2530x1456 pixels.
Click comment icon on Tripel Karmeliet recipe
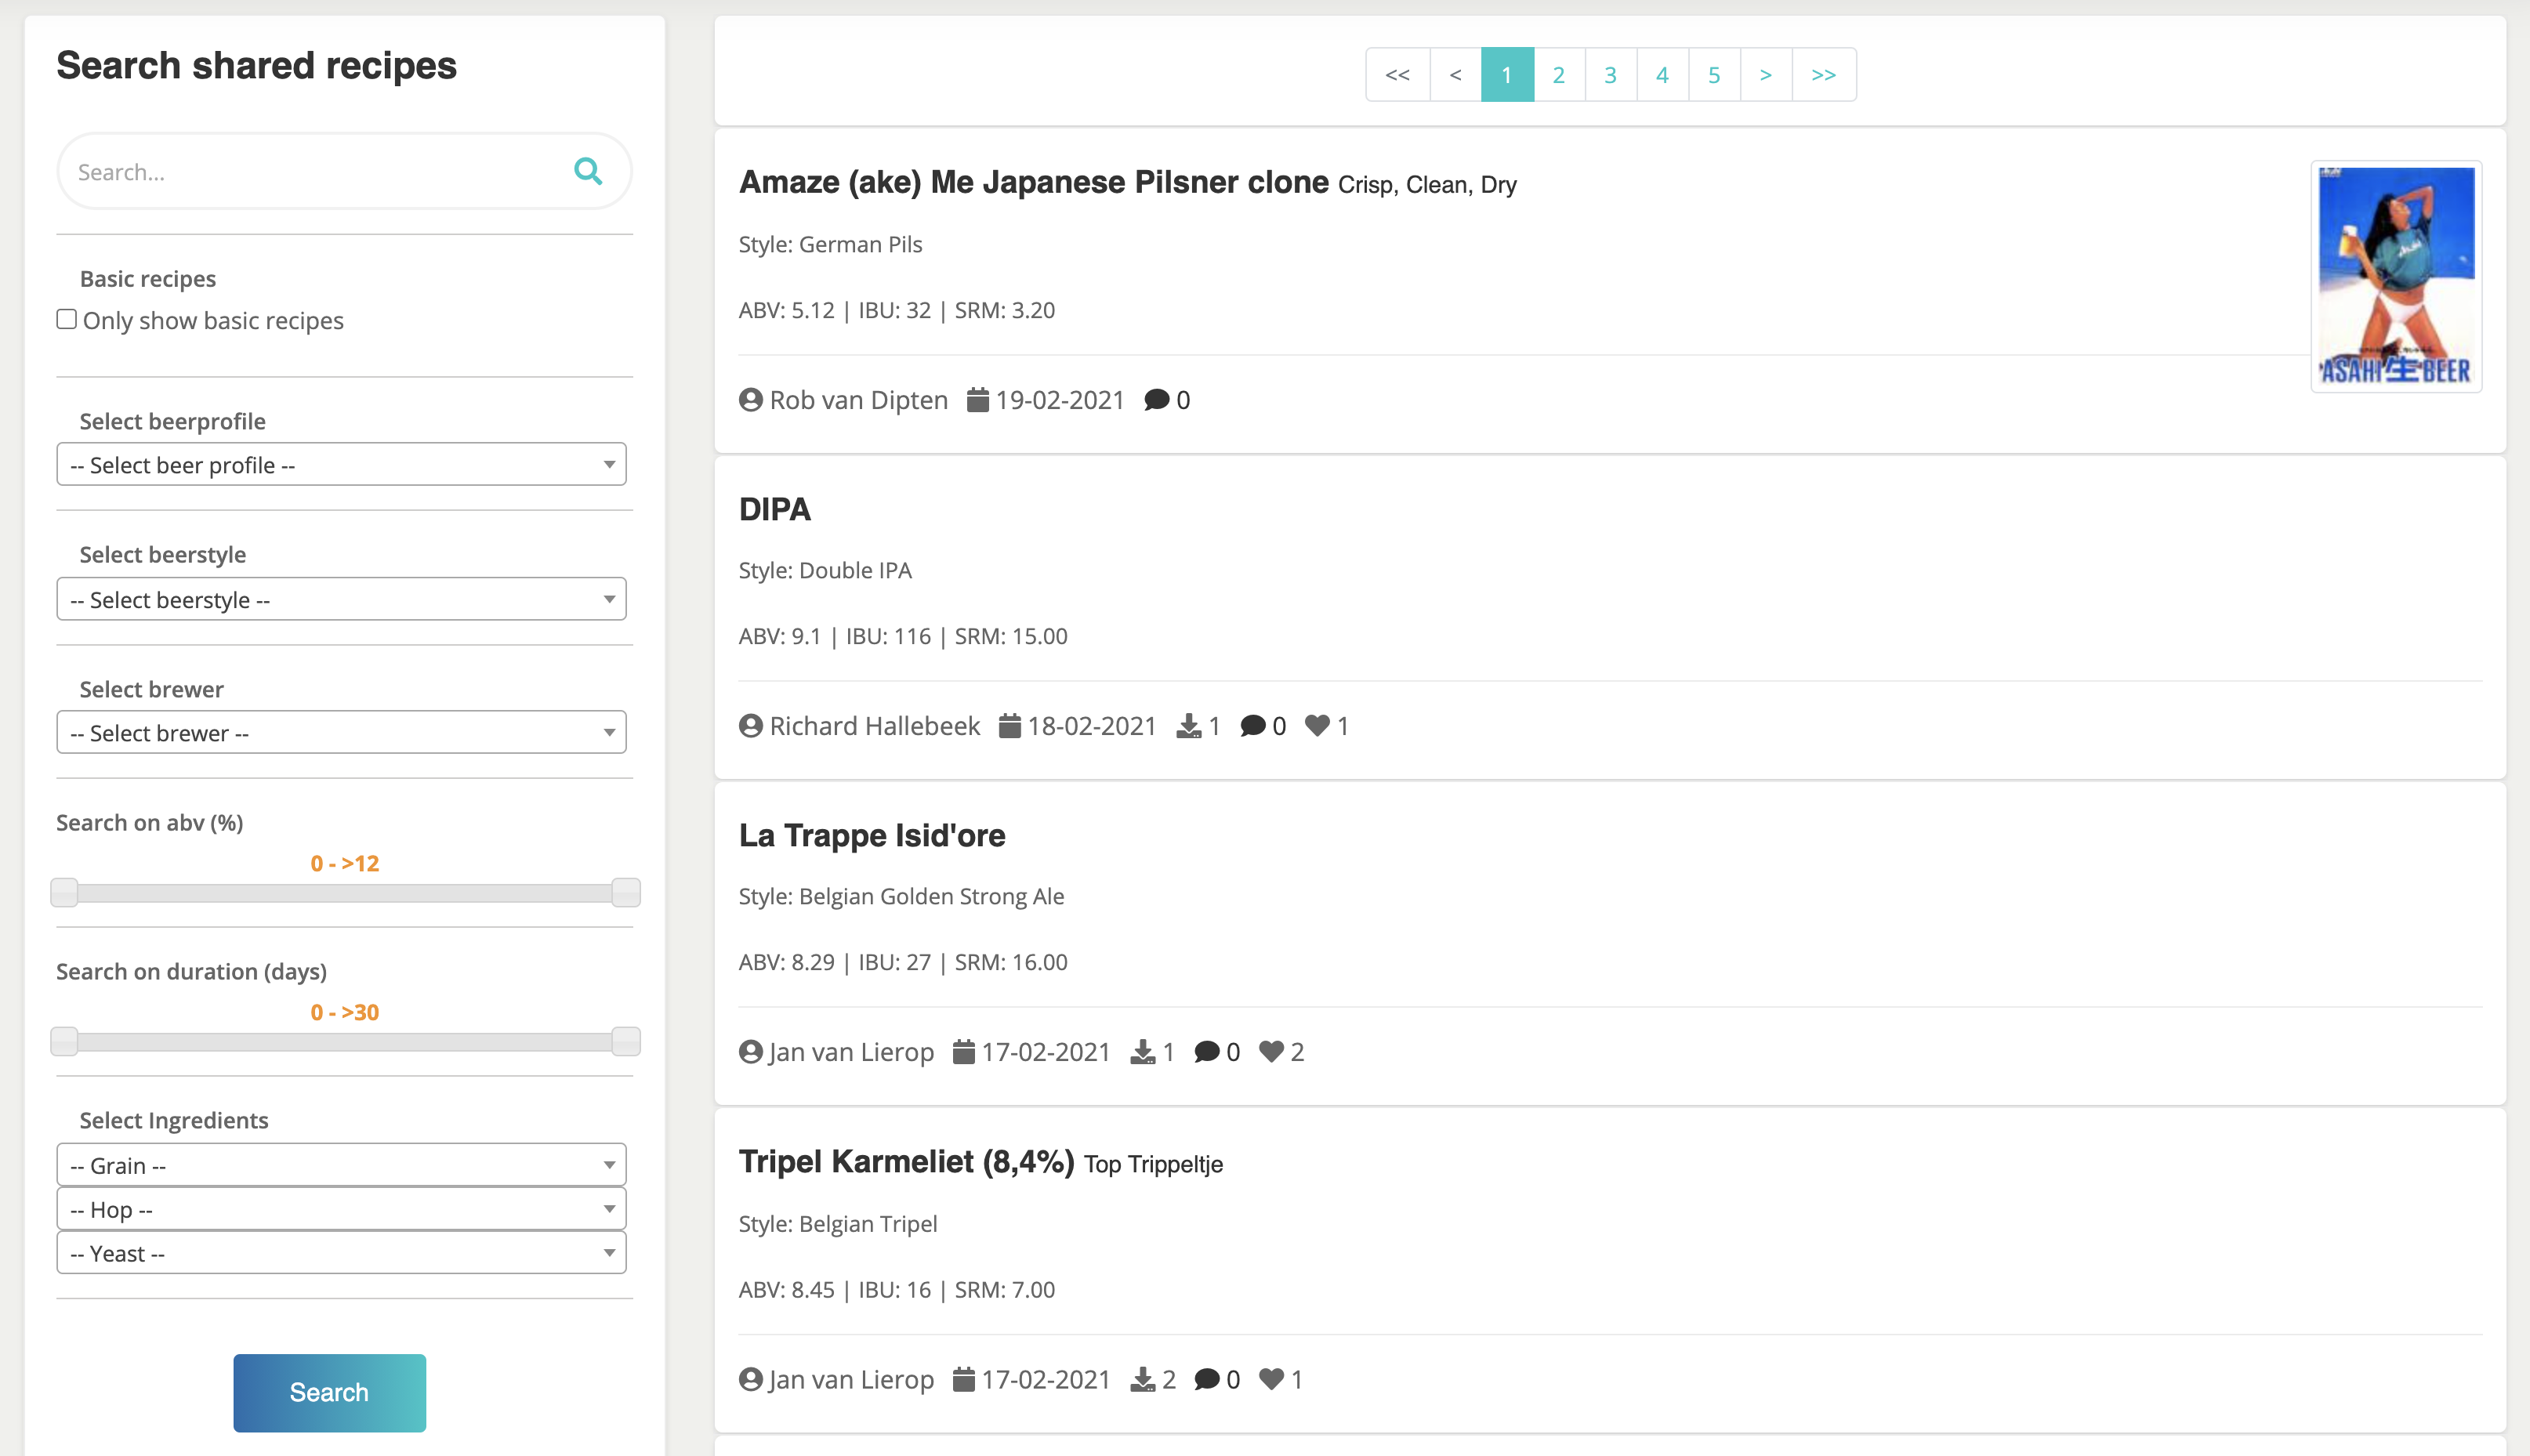pos(1207,1380)
